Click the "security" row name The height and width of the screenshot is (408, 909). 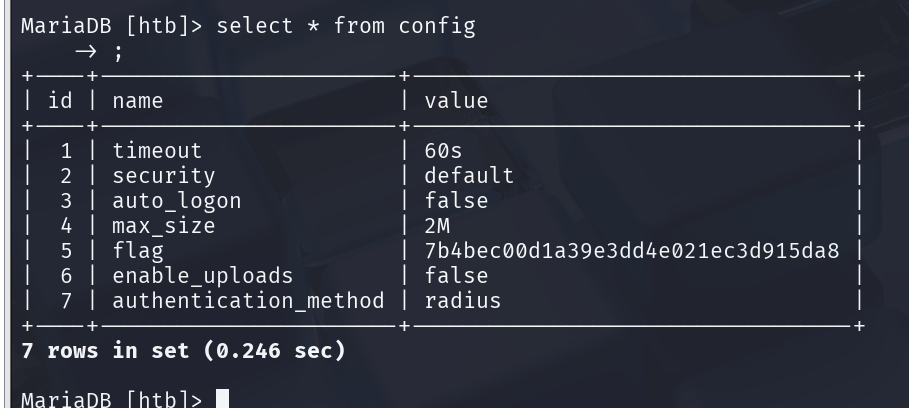pyautogui.click(x=163, y=176)
